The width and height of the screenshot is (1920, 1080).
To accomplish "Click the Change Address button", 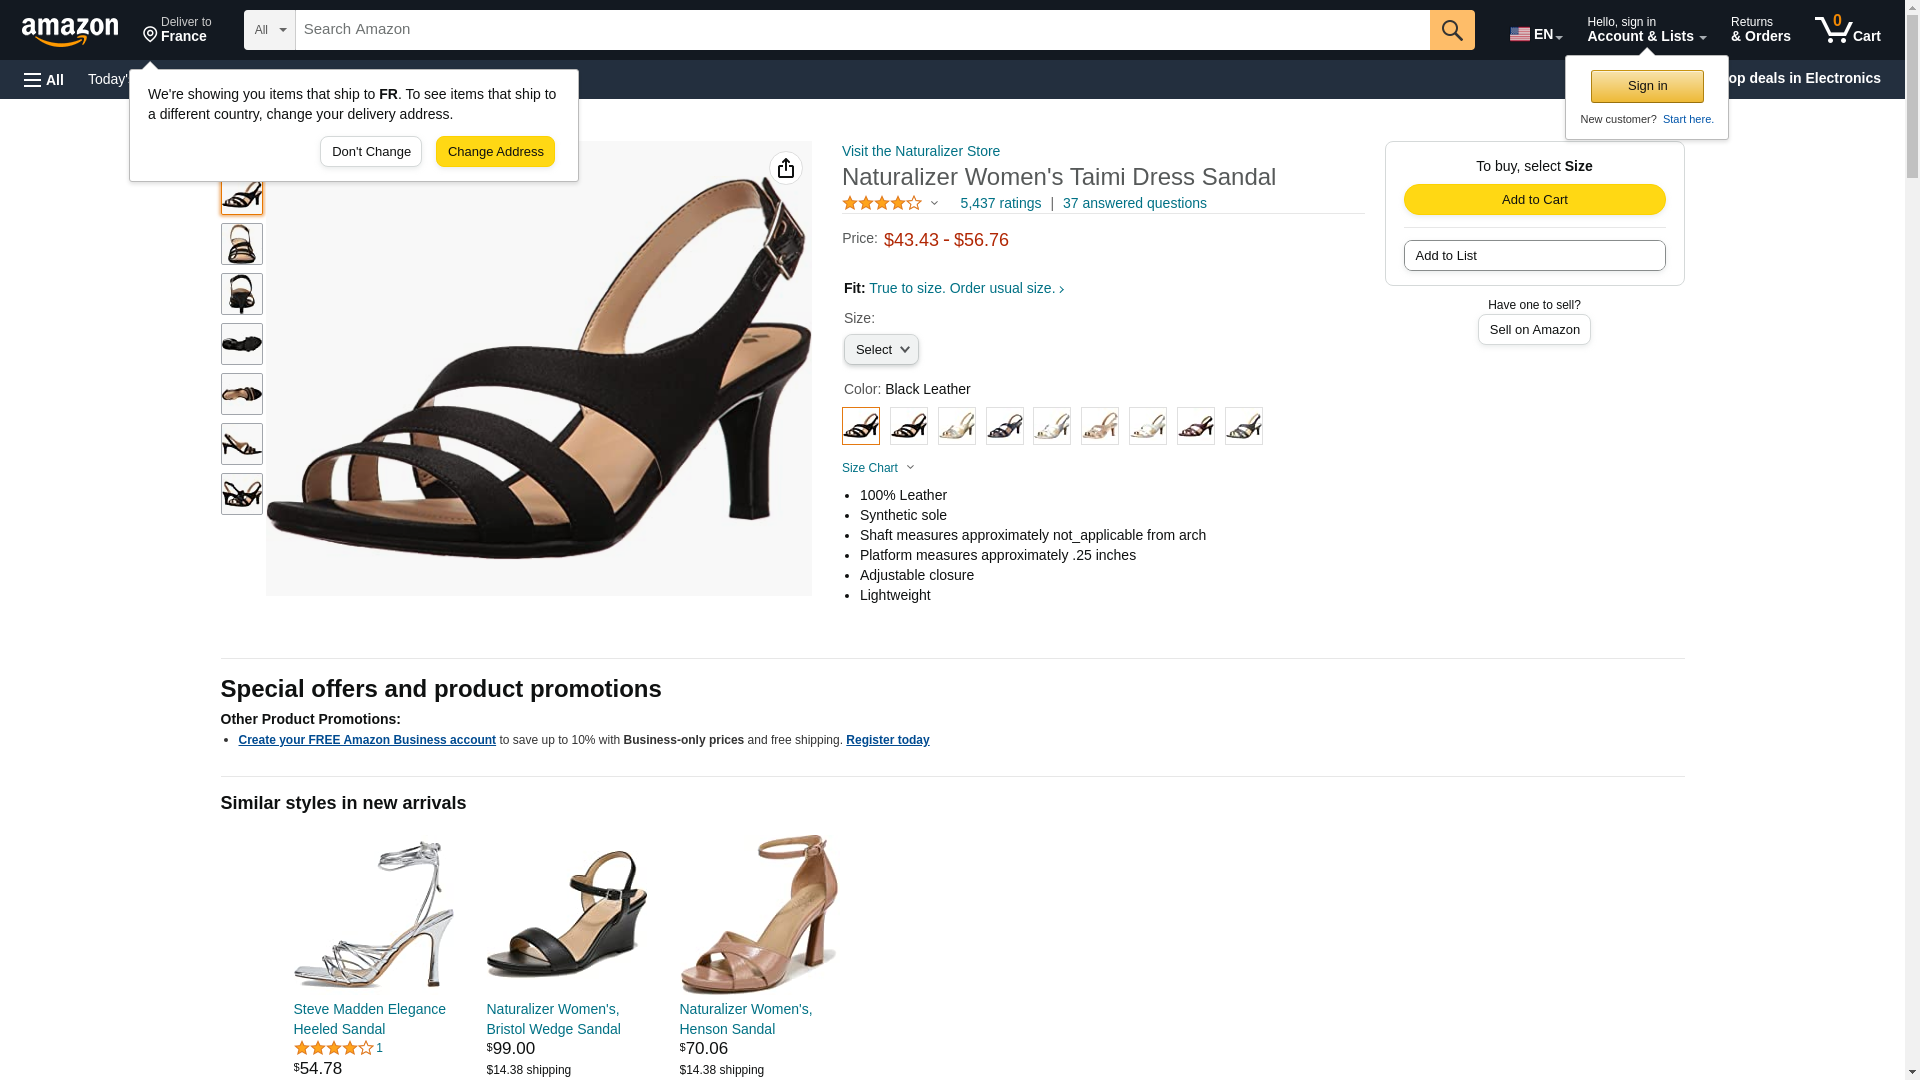I will [x=495, y=152].
